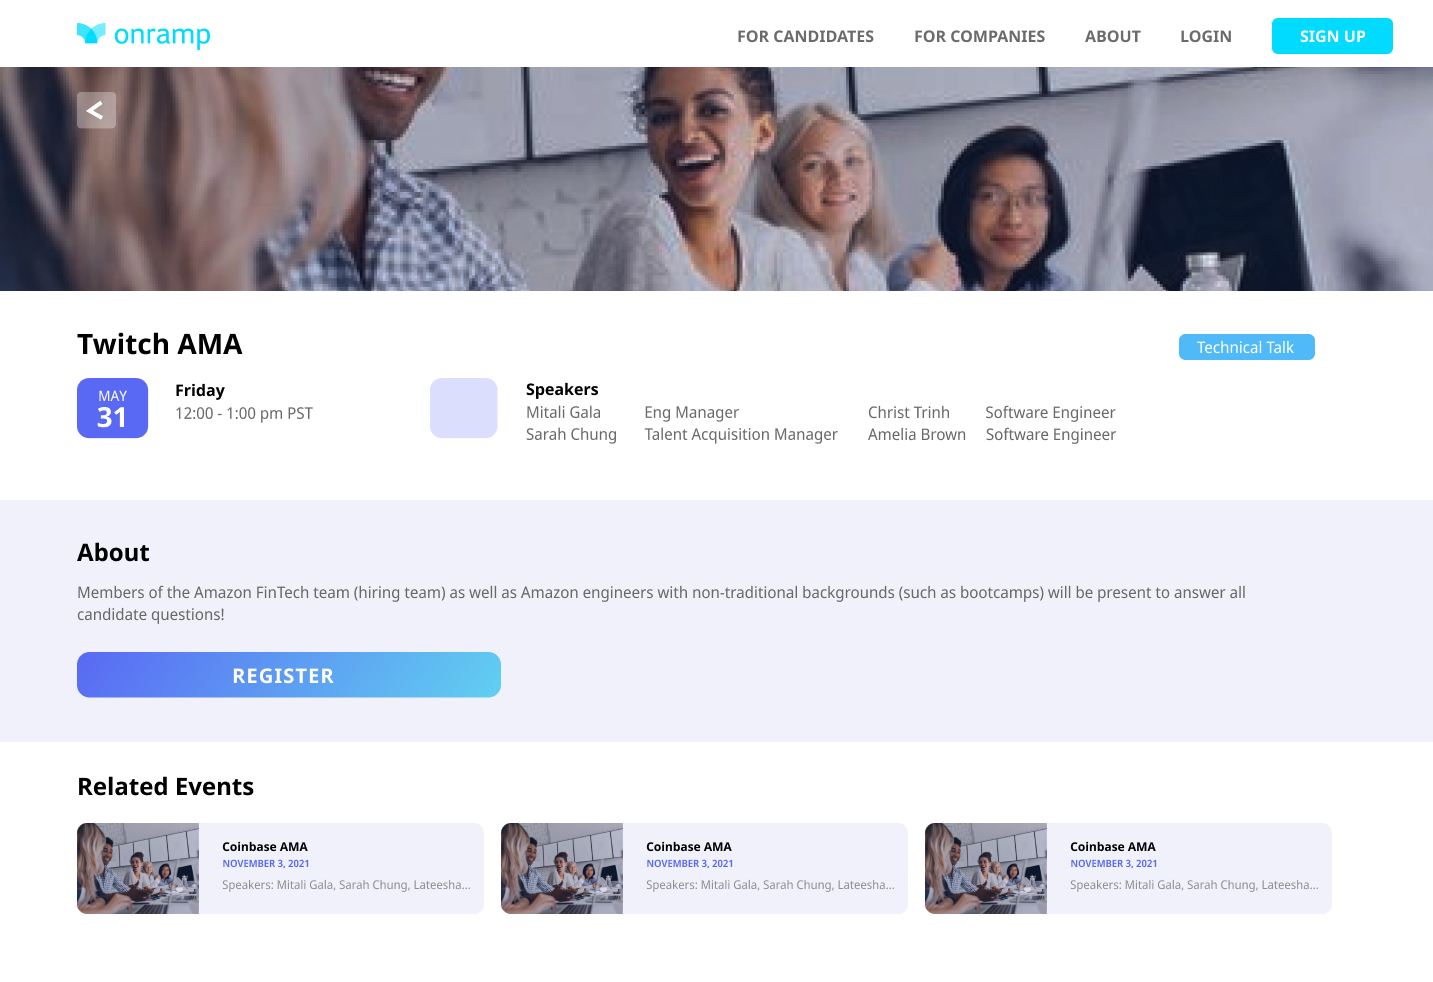Select the Technical Talk tag
The width and height of the screenshot is (1433, 982).
(1246, 347)
